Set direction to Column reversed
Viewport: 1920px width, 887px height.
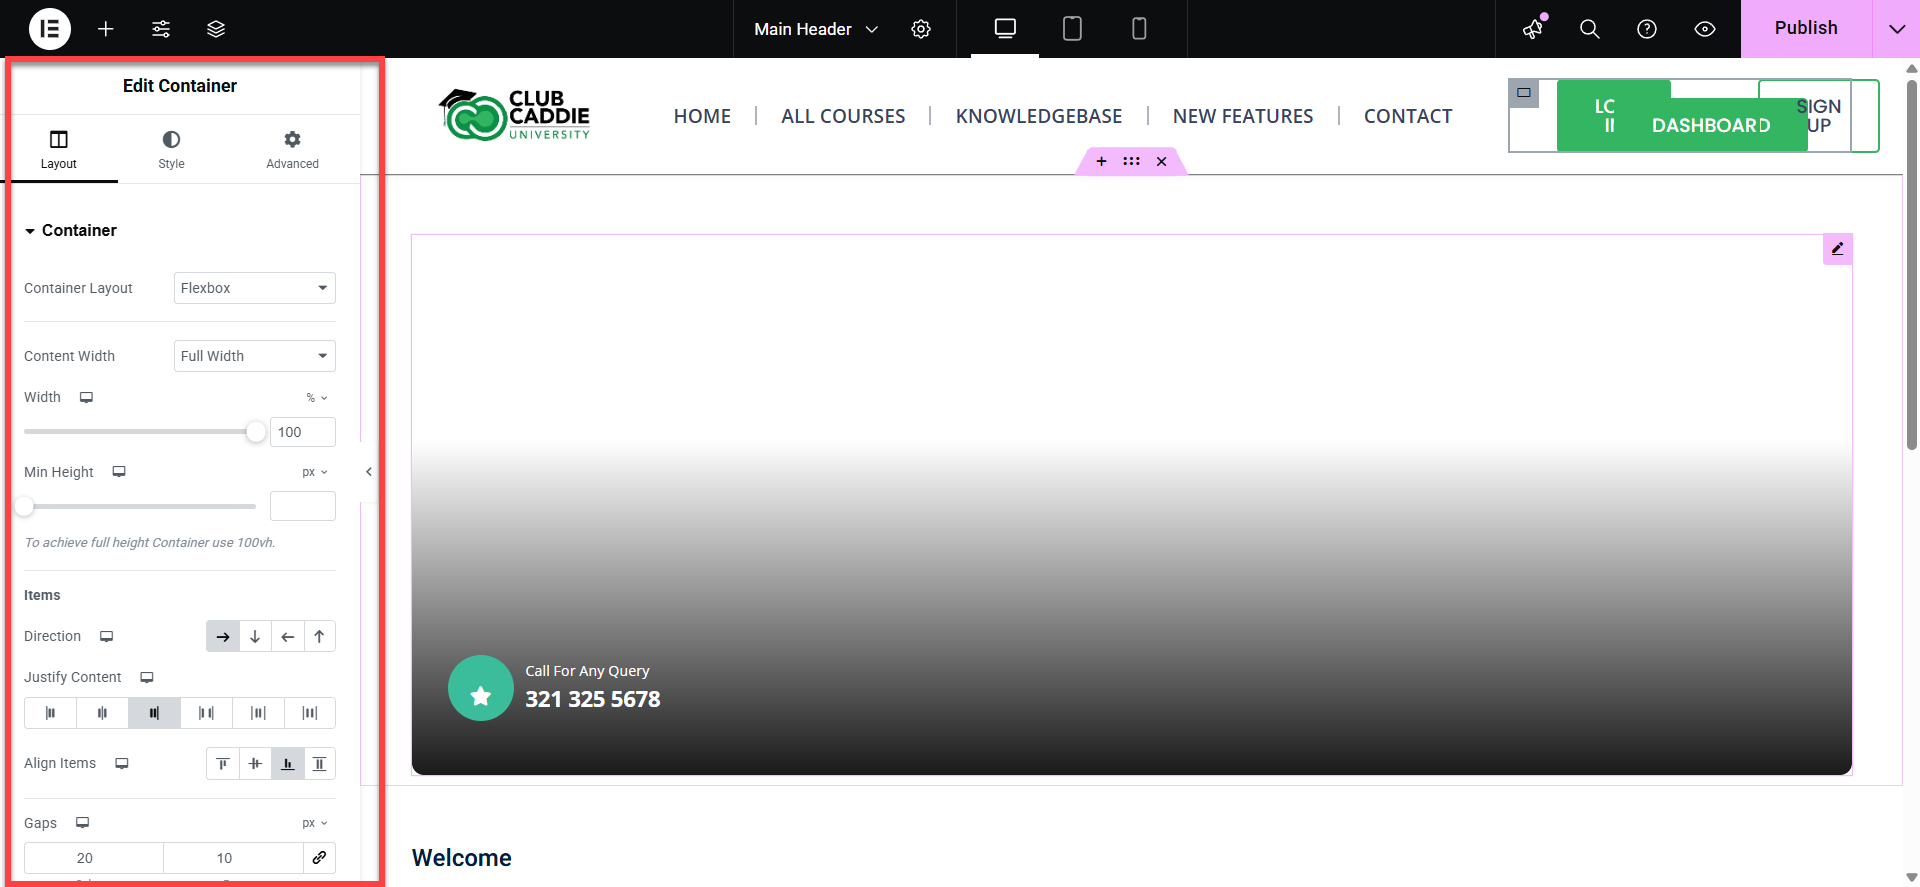click(319, 636)
